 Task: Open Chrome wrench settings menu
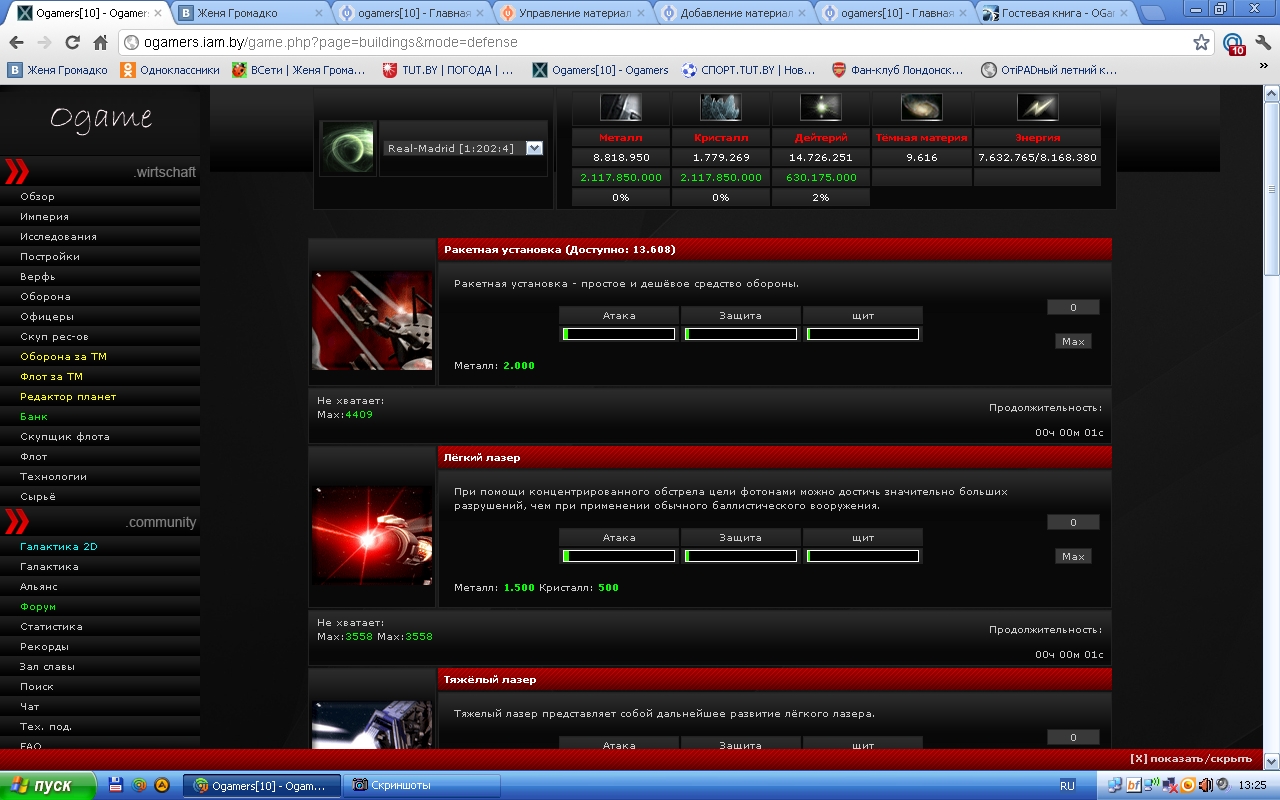coord(1263,43)
